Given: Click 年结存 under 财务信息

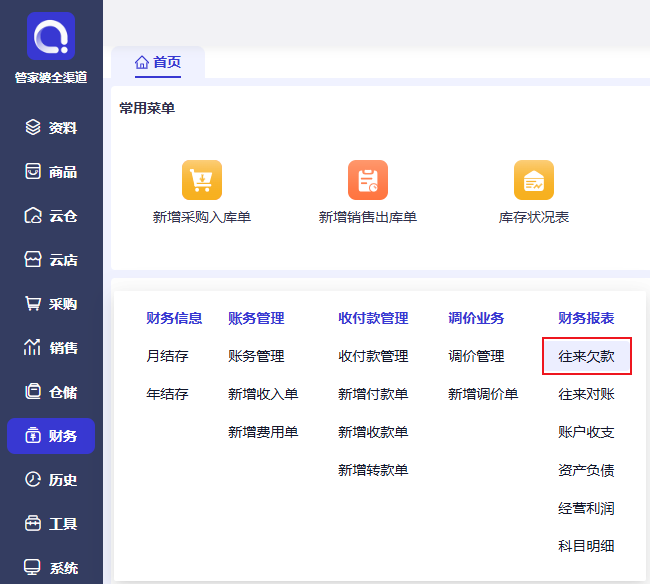Looking at the screenshot, I should (167, 394).
